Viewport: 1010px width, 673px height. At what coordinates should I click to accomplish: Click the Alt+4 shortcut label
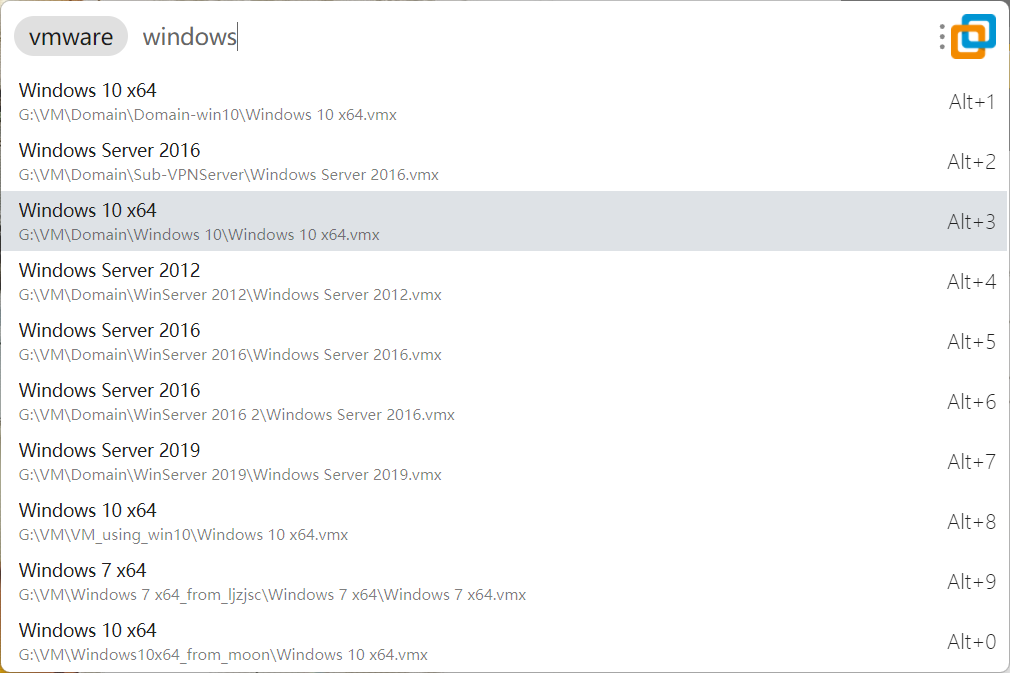971,281
